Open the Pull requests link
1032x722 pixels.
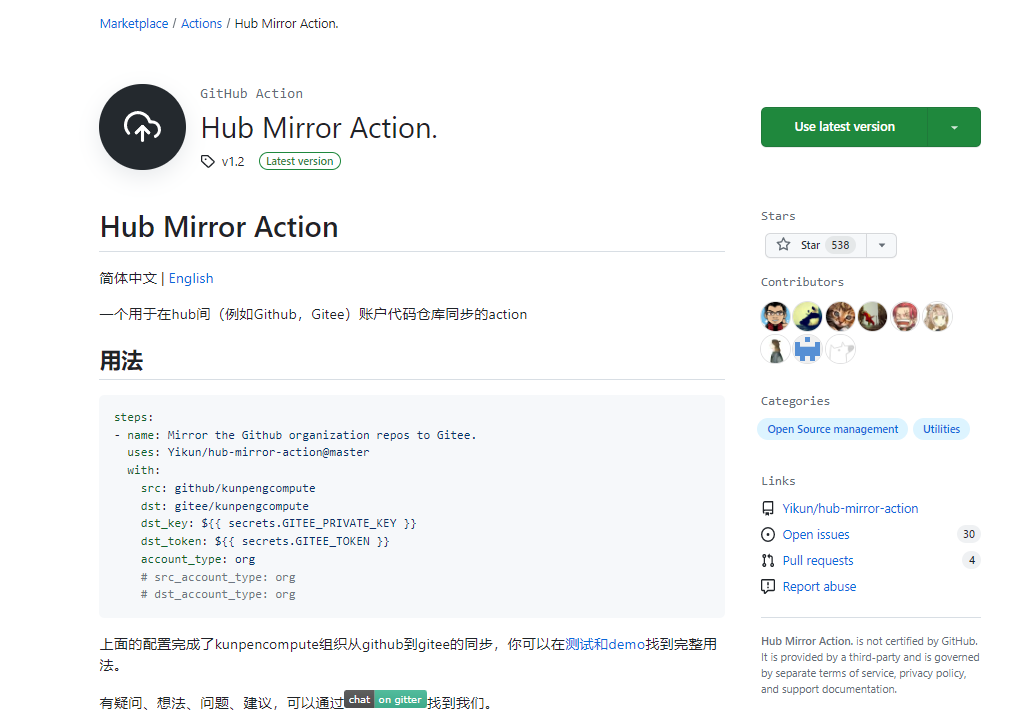coord(817,561)
